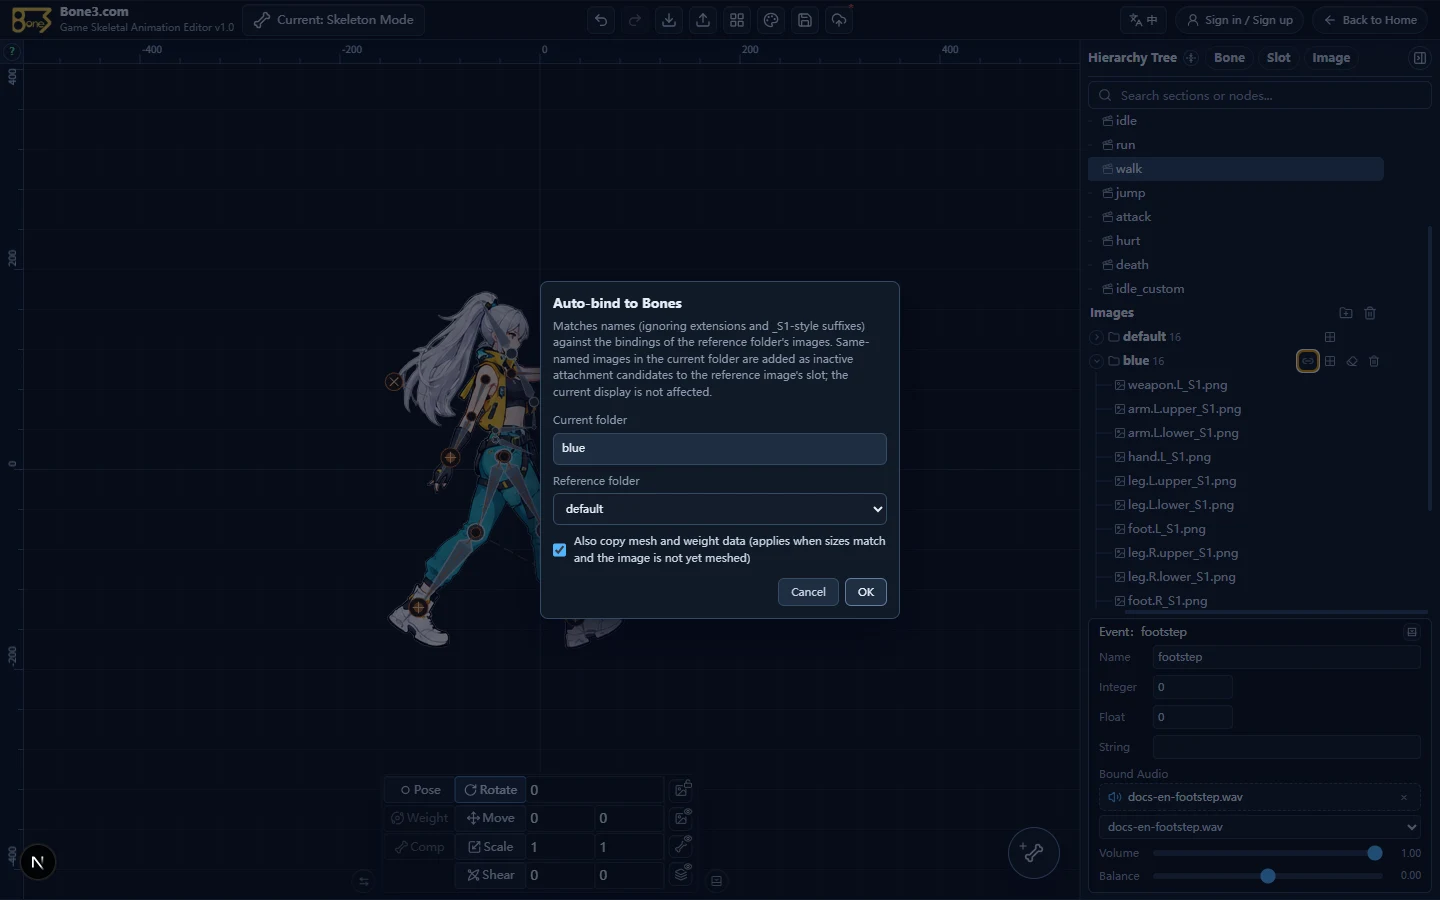Open the Reference folder dropdown showing default

click(x=720, y=509)
